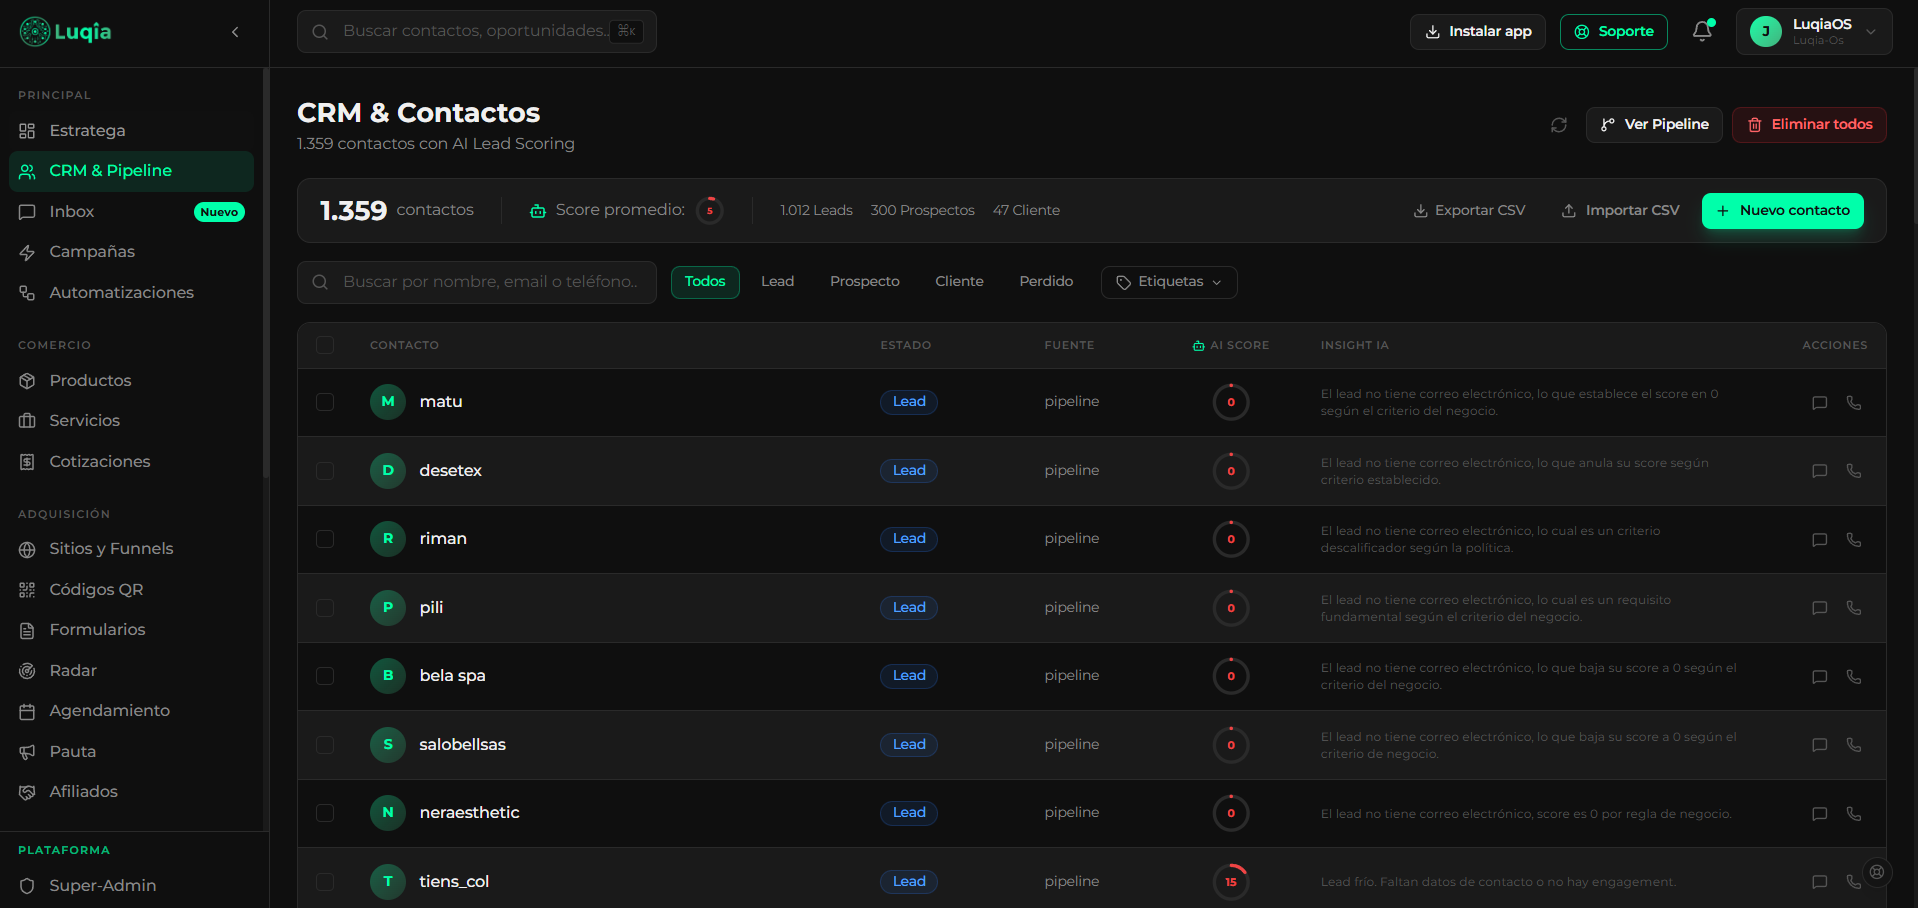1918x908 pixels.
Task: Click the Nuevo contacto button
Action: [x=1783, y=211]
